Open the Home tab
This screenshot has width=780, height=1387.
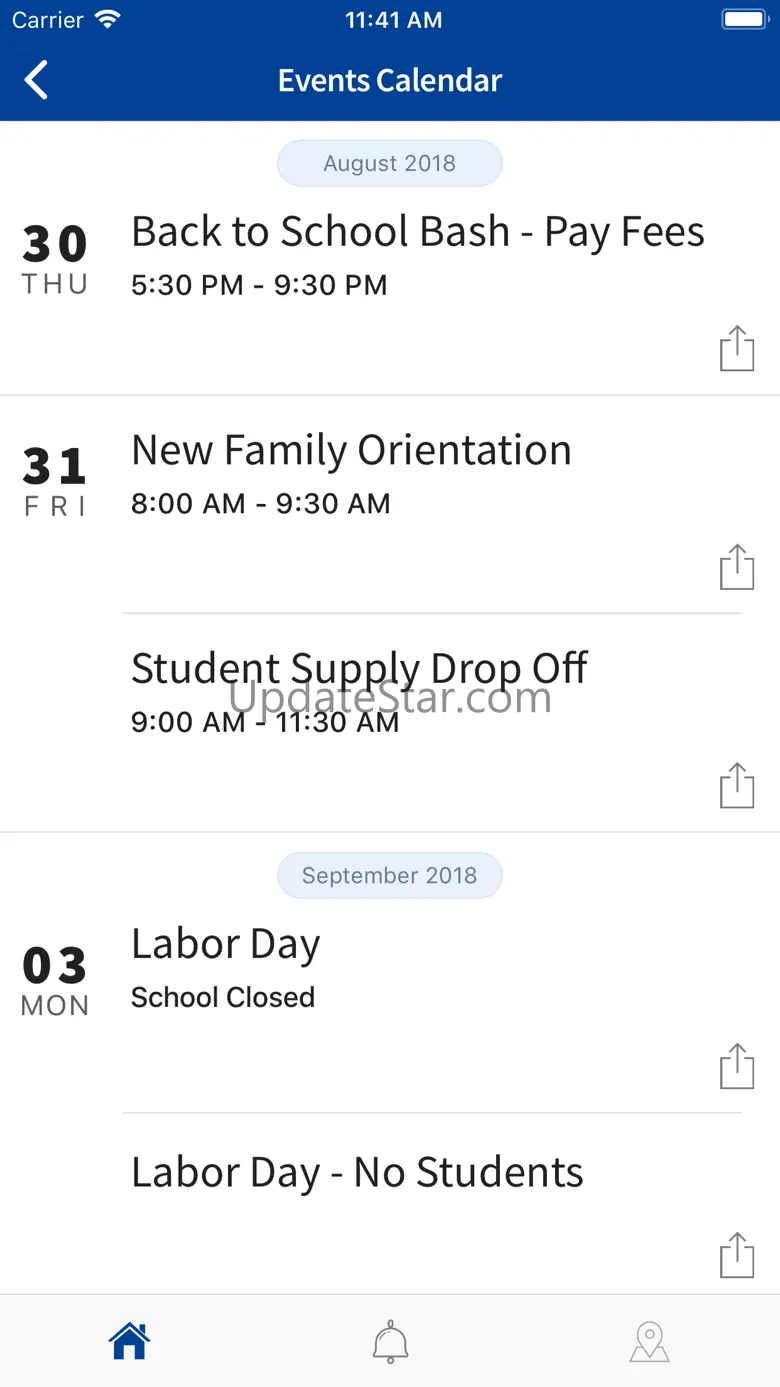pyautogui.click(x=129, y=1341)
